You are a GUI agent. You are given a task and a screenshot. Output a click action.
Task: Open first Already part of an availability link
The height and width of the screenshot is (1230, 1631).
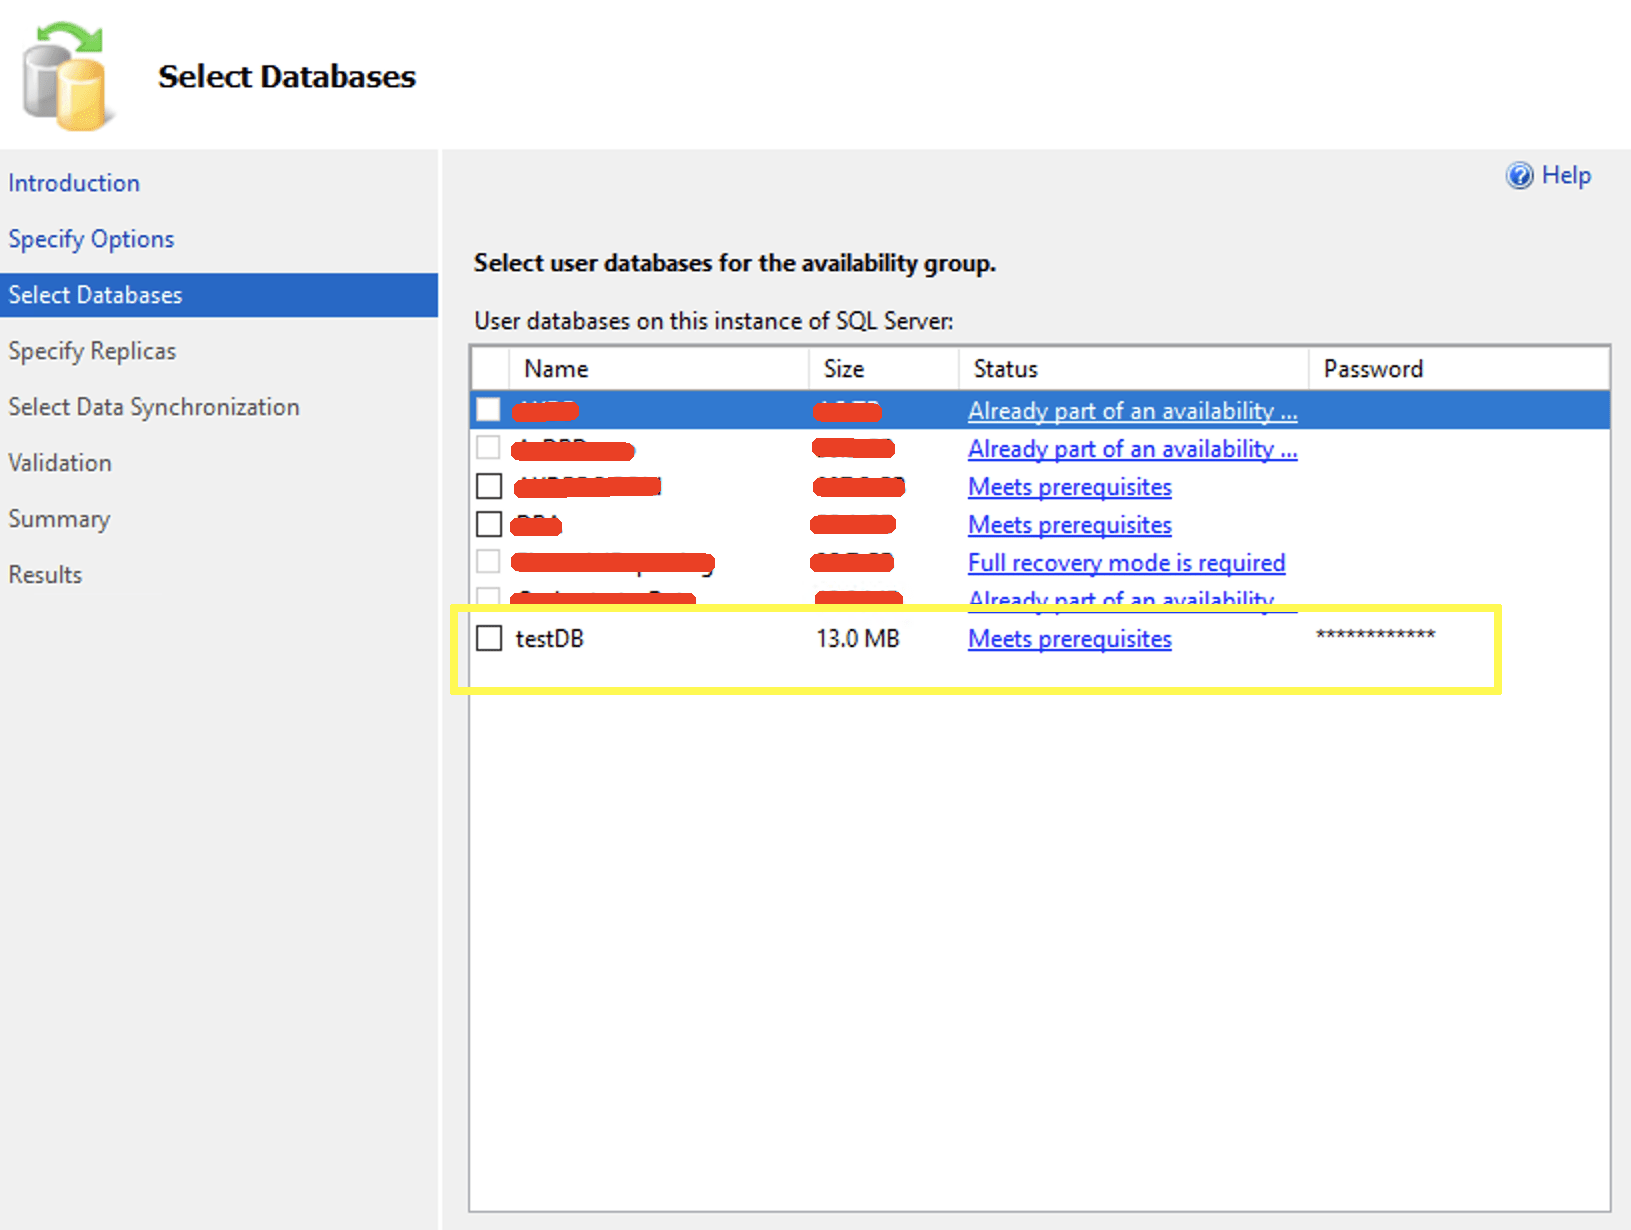(1132, 411)
